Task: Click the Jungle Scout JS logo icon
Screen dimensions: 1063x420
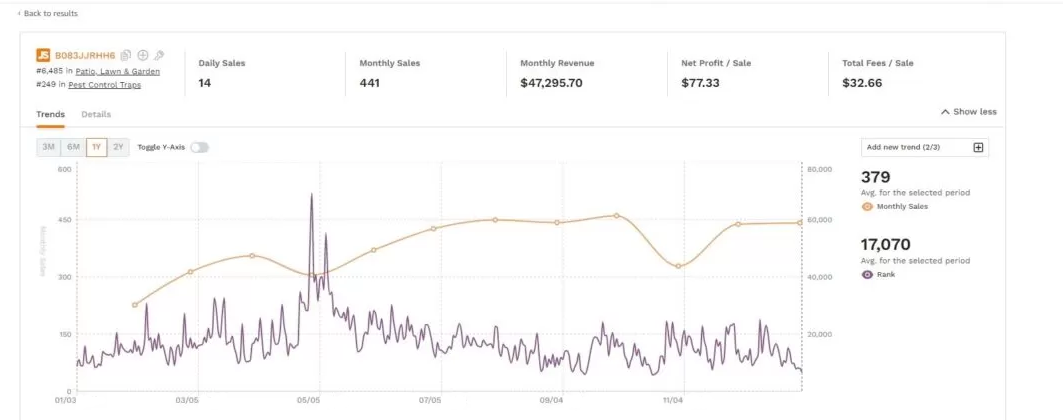Action: pos(43,55)
